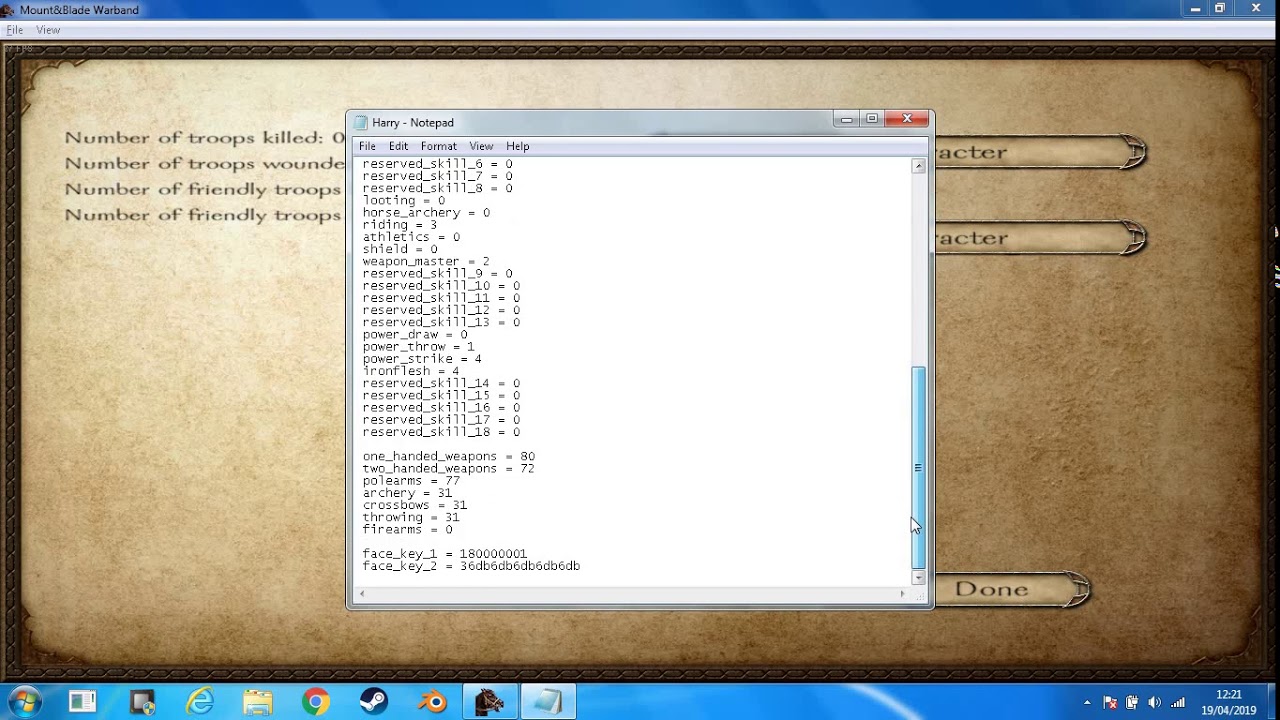Show hidden system tray icons
The image size is (1280, 720).
pos(1087,703)
